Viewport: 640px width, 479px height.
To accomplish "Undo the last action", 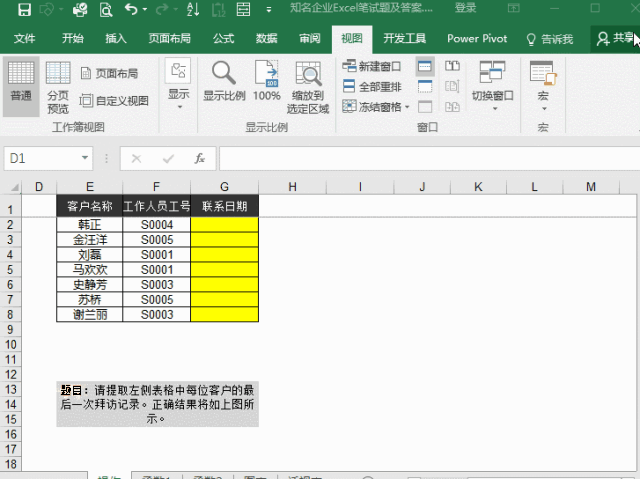I will coord(131,9).
